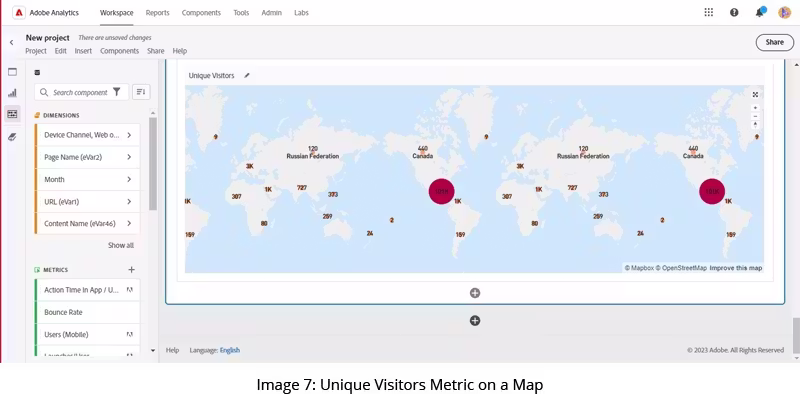This screenshot has height=394, width=800.
Task: Select the Bounce Rate metric
Action: click(x=87, y=312)
